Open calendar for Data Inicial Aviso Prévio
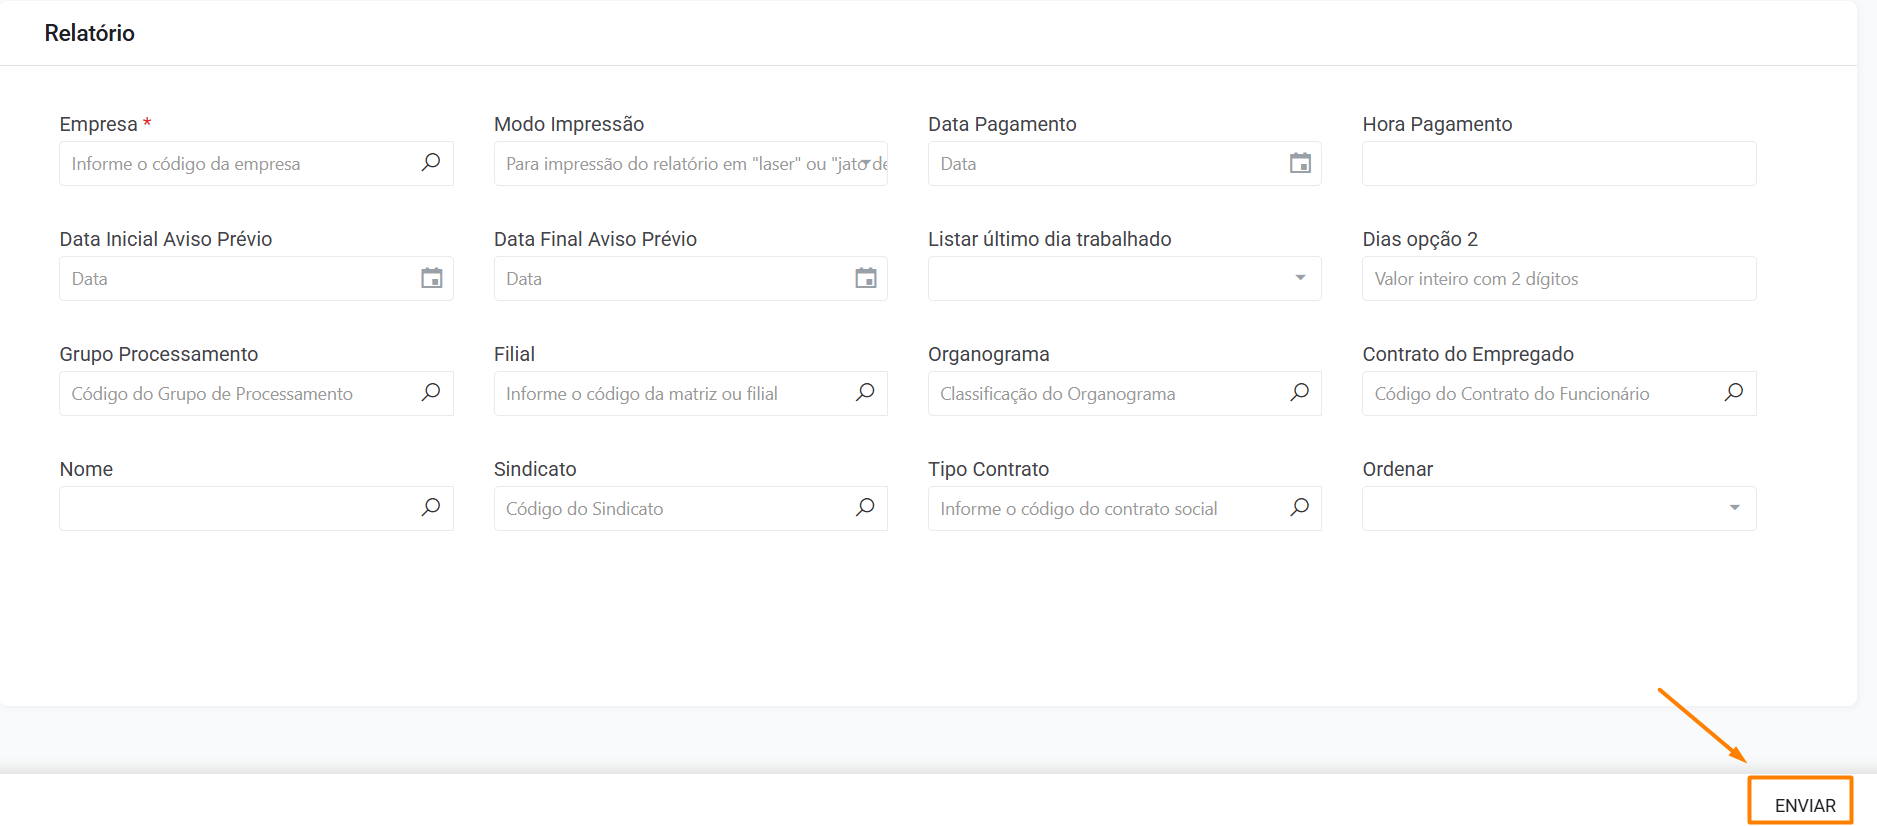The image size is (1877, 826). click(x=431, y=278)
